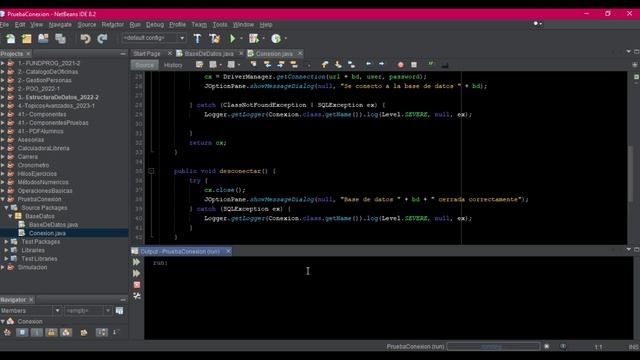Close the Output PruebaConexion tab
Viewport: 640px width, 360px height.
coord(229,251)
